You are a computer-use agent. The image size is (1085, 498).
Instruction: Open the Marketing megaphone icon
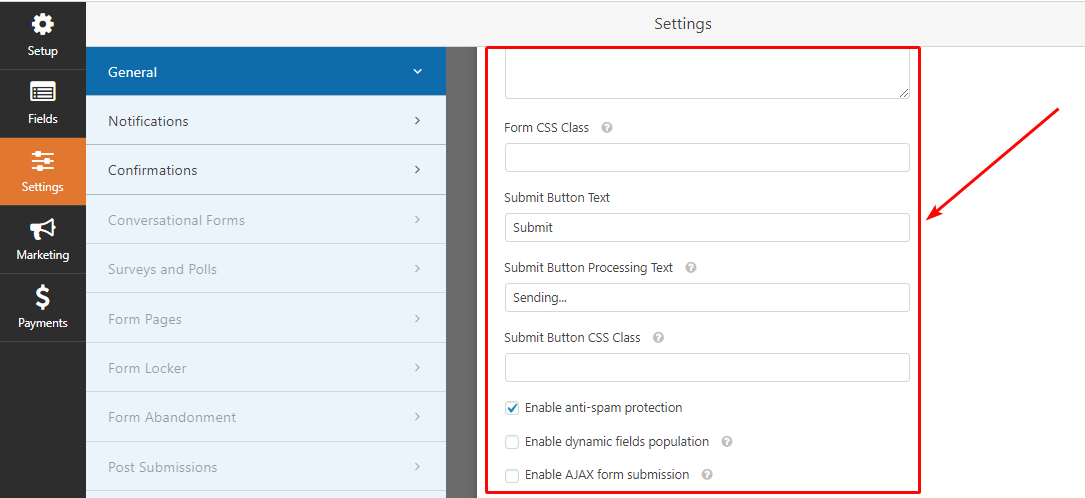tap(42, 229)
